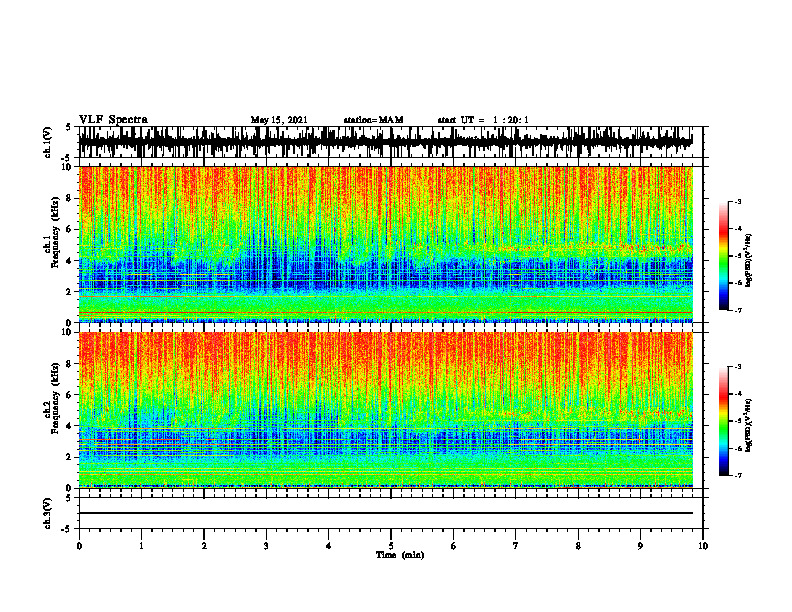Click the "4" kHz tick on ch.2 frequency axis
792x612 pixels.
coord(70,426)
